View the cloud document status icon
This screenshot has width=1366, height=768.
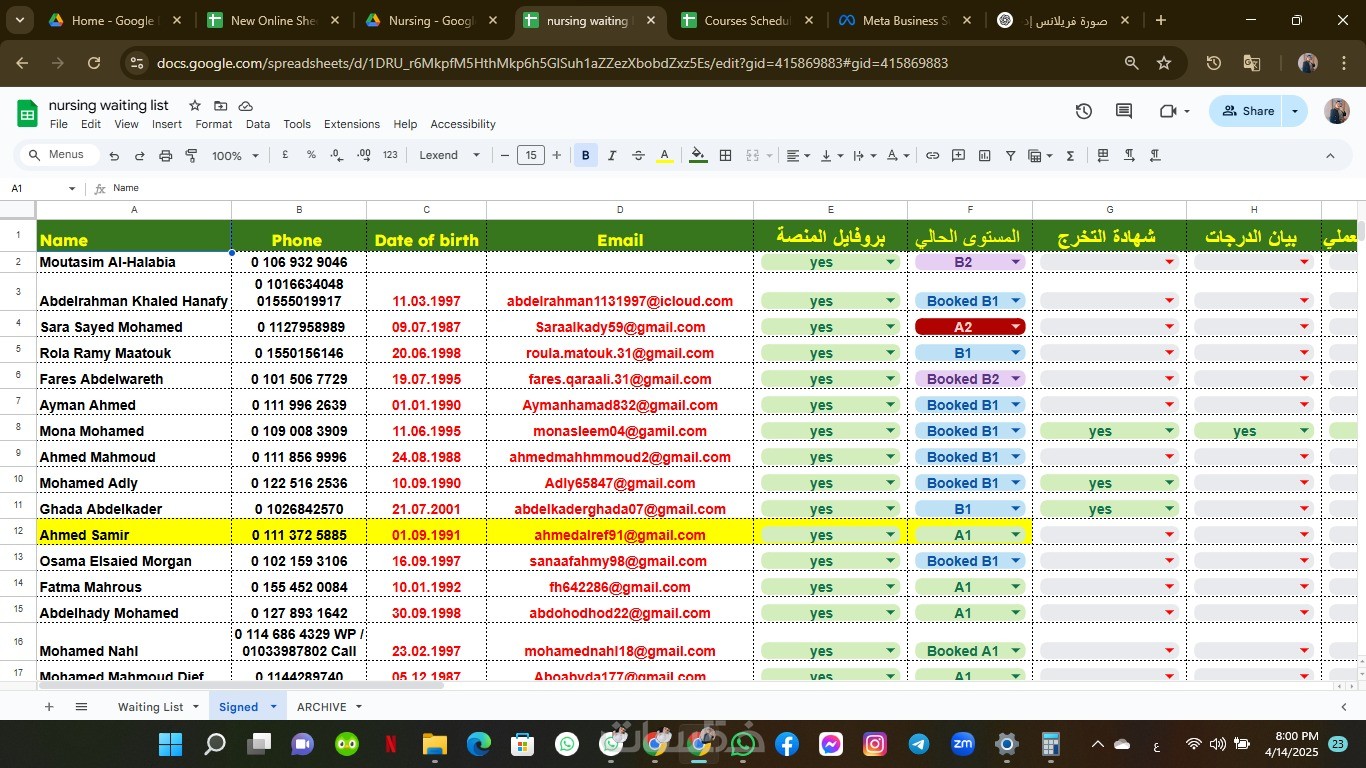tap(245, 105)
